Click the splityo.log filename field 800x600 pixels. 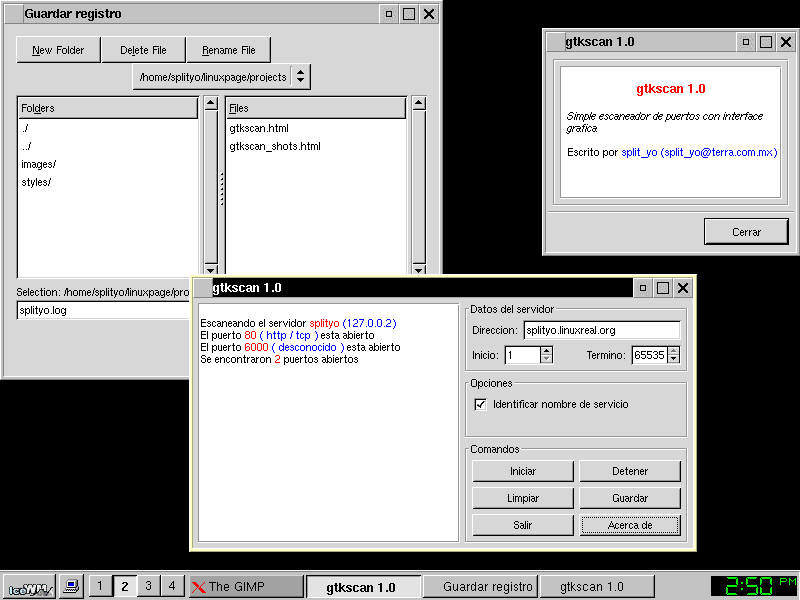pyautogui.click(x=104, y=310)
